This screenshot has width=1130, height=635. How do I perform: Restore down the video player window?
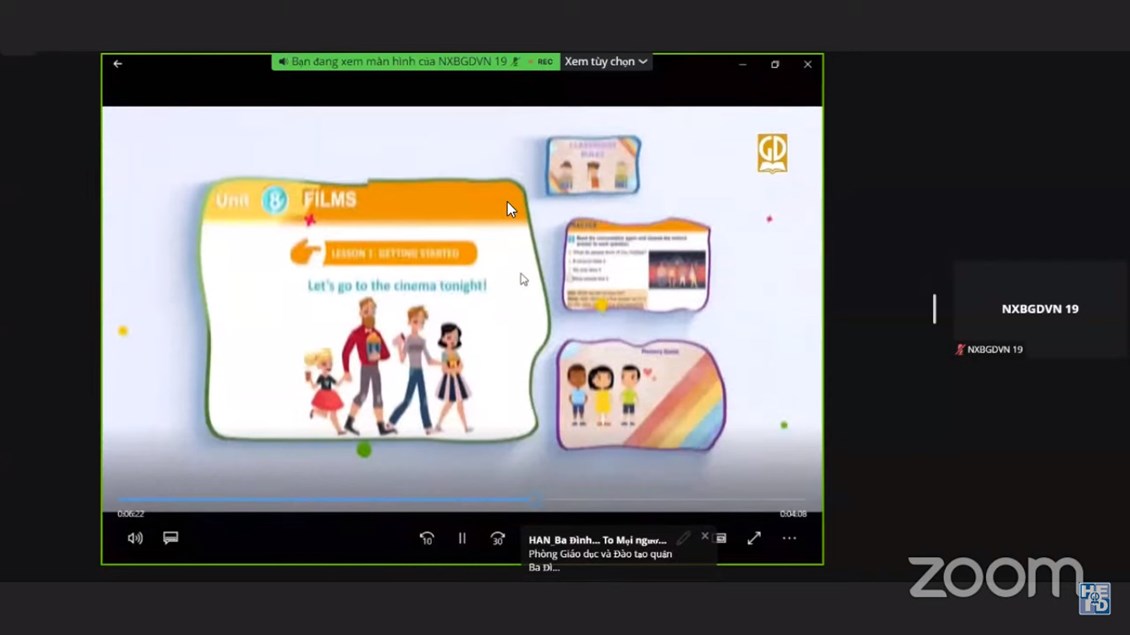tap(775, 64)
